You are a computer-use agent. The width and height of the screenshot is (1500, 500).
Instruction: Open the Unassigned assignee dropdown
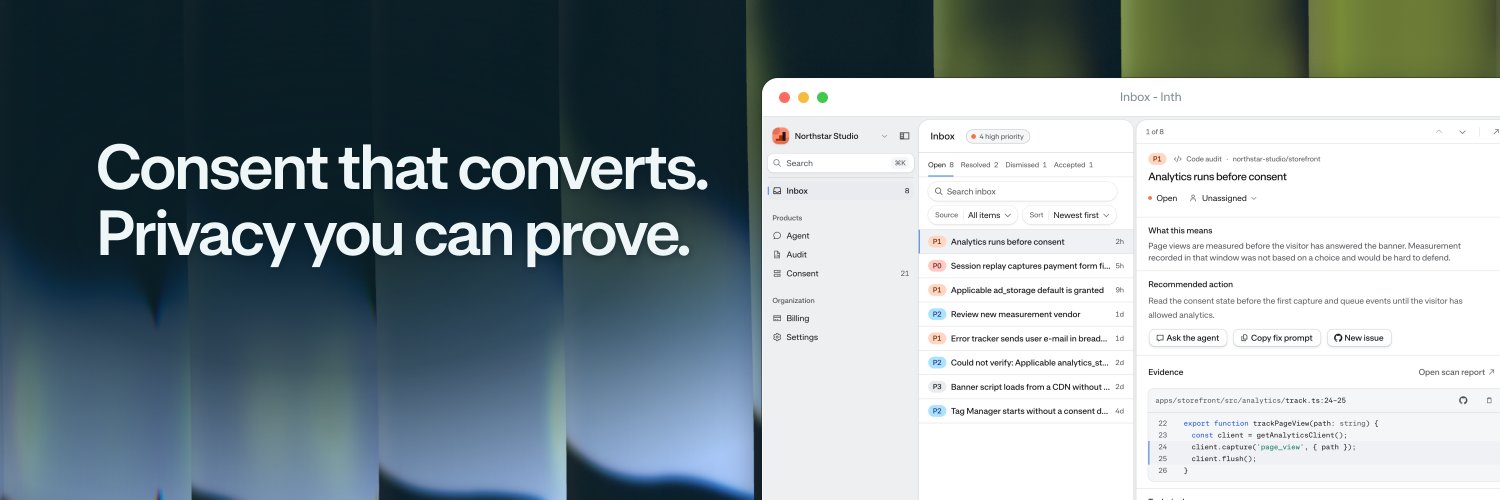pos(1222,198)
